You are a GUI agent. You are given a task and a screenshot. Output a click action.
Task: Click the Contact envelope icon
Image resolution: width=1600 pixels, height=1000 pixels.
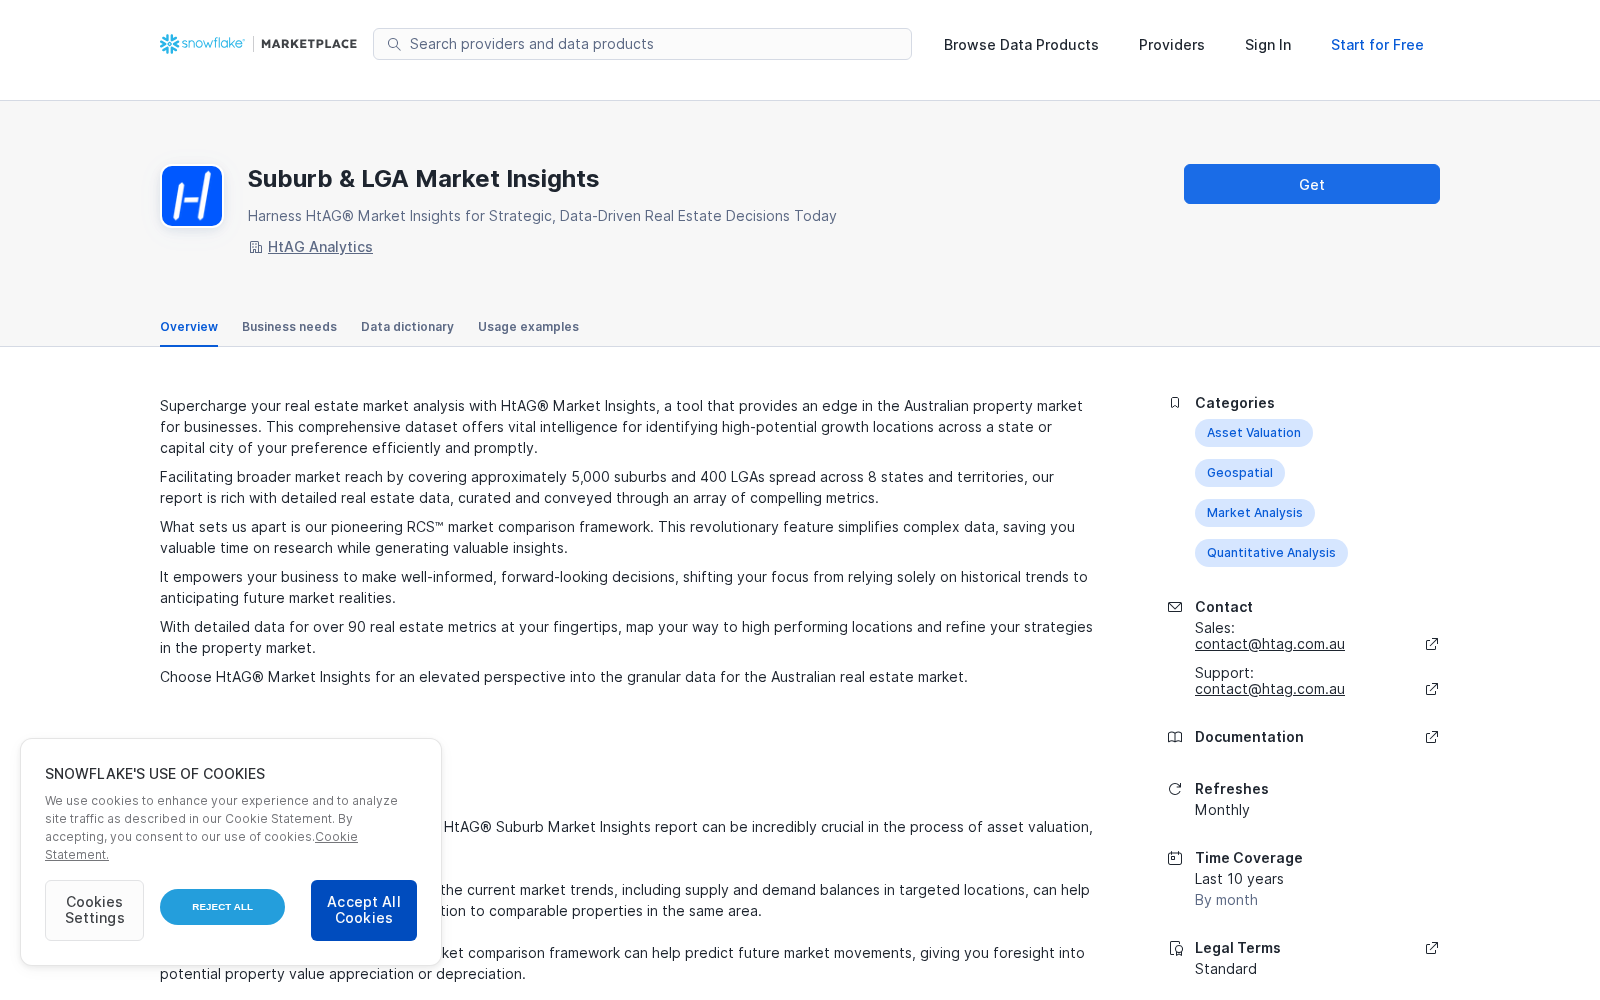tap(1175, 607)
